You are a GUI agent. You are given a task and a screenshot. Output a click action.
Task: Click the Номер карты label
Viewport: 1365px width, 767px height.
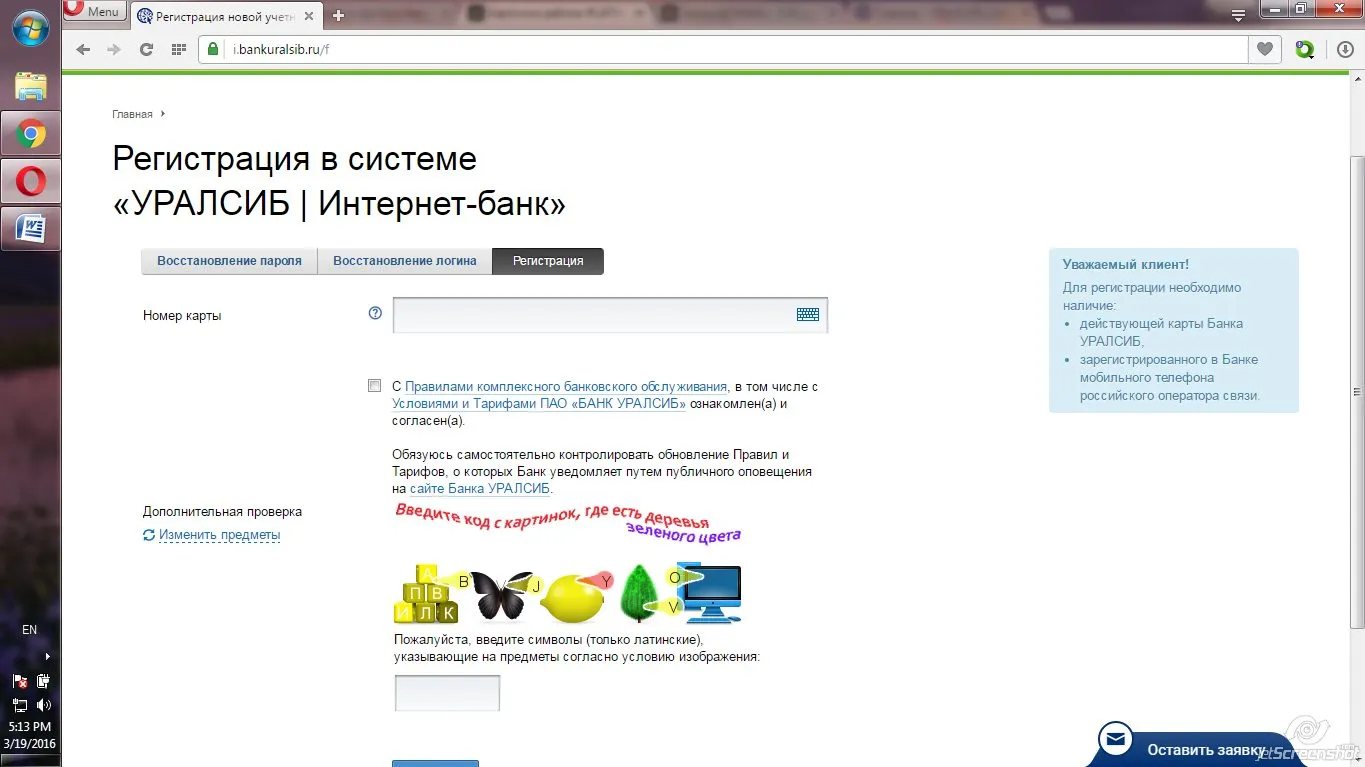(x=182, y=316)
